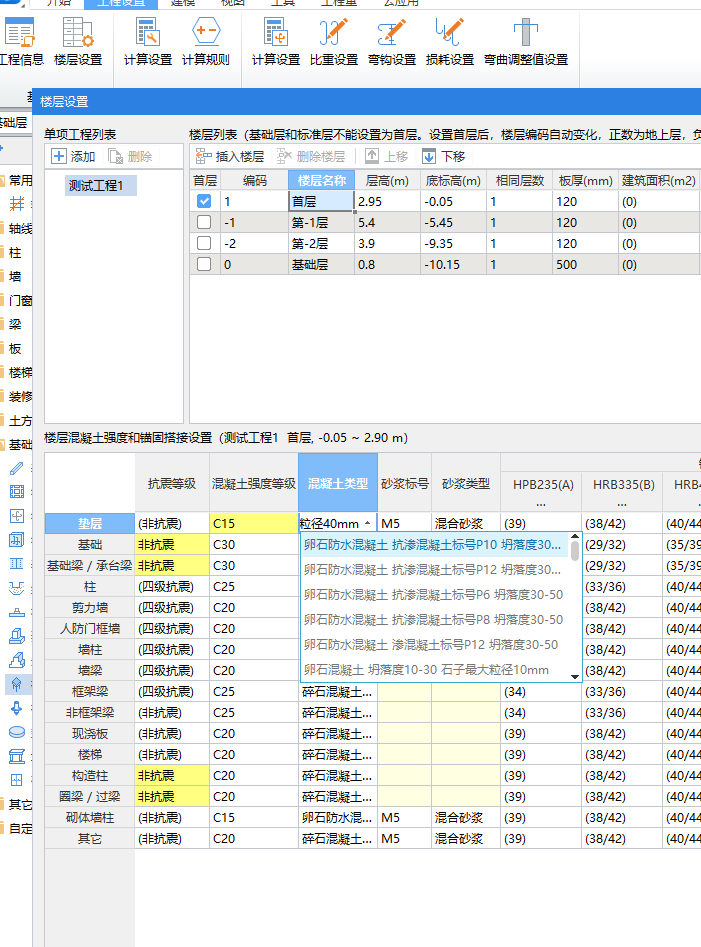
Task: Check the 首层 checkbox for 基础层
Action: tap(204, 264)
